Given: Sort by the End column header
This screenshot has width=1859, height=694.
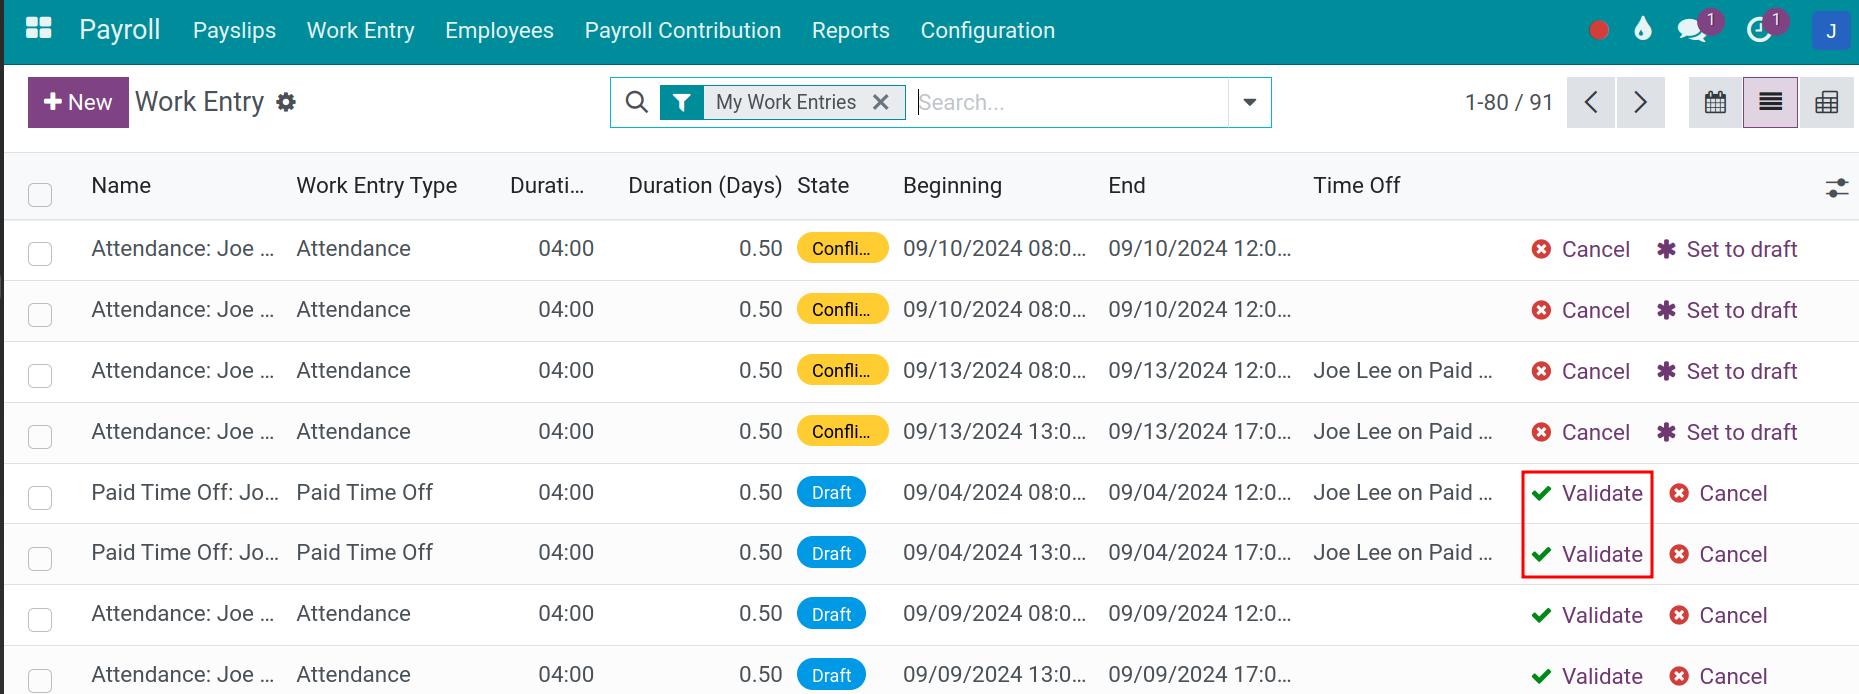Looking at the screenshot, I should 1126,185.
